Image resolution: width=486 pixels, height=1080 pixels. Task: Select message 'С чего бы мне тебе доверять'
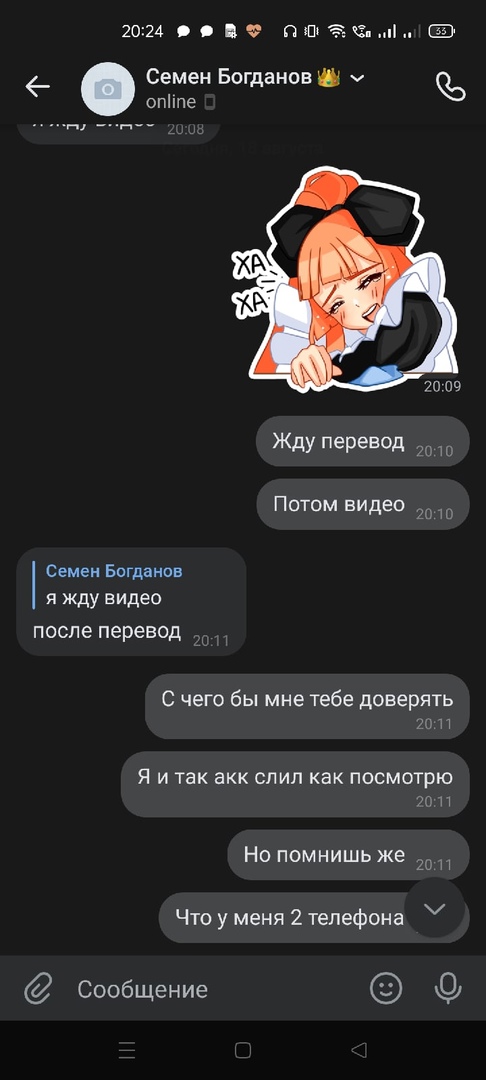click(x=307, y=706)
